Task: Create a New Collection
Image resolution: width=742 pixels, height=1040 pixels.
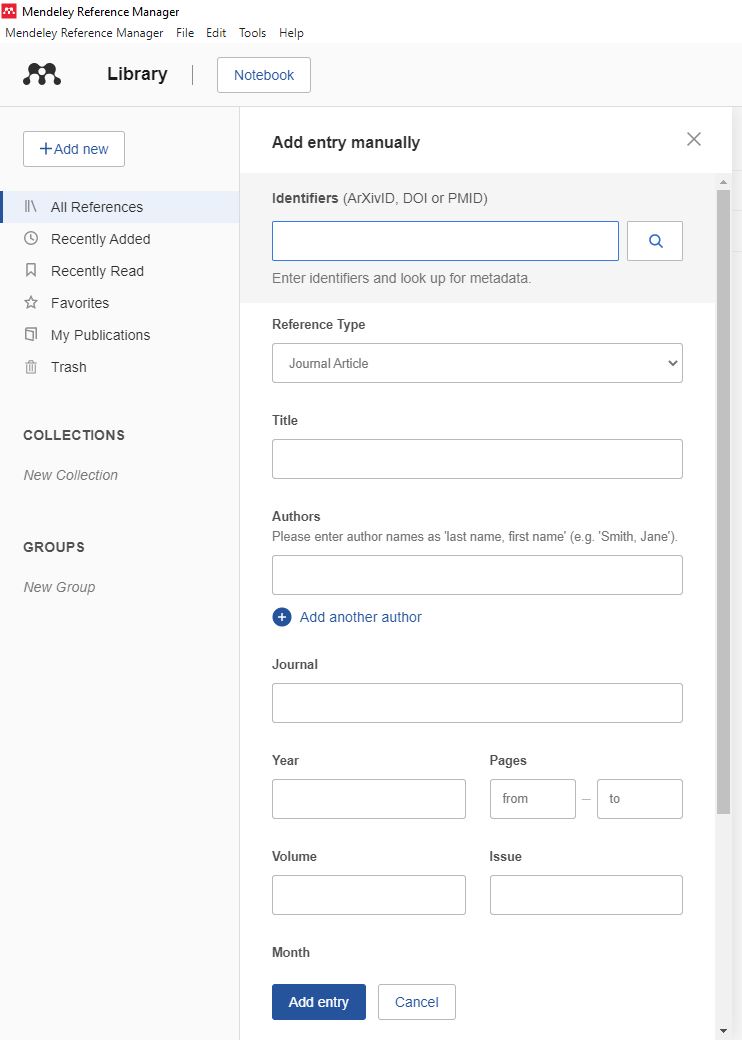Action: (x=70, y=475)
